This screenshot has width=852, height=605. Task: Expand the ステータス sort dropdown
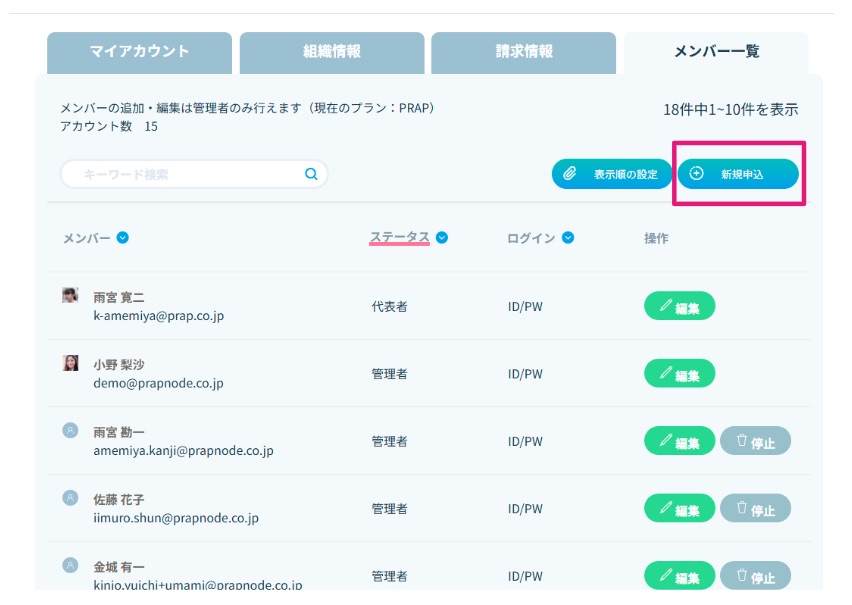[441, 238]
